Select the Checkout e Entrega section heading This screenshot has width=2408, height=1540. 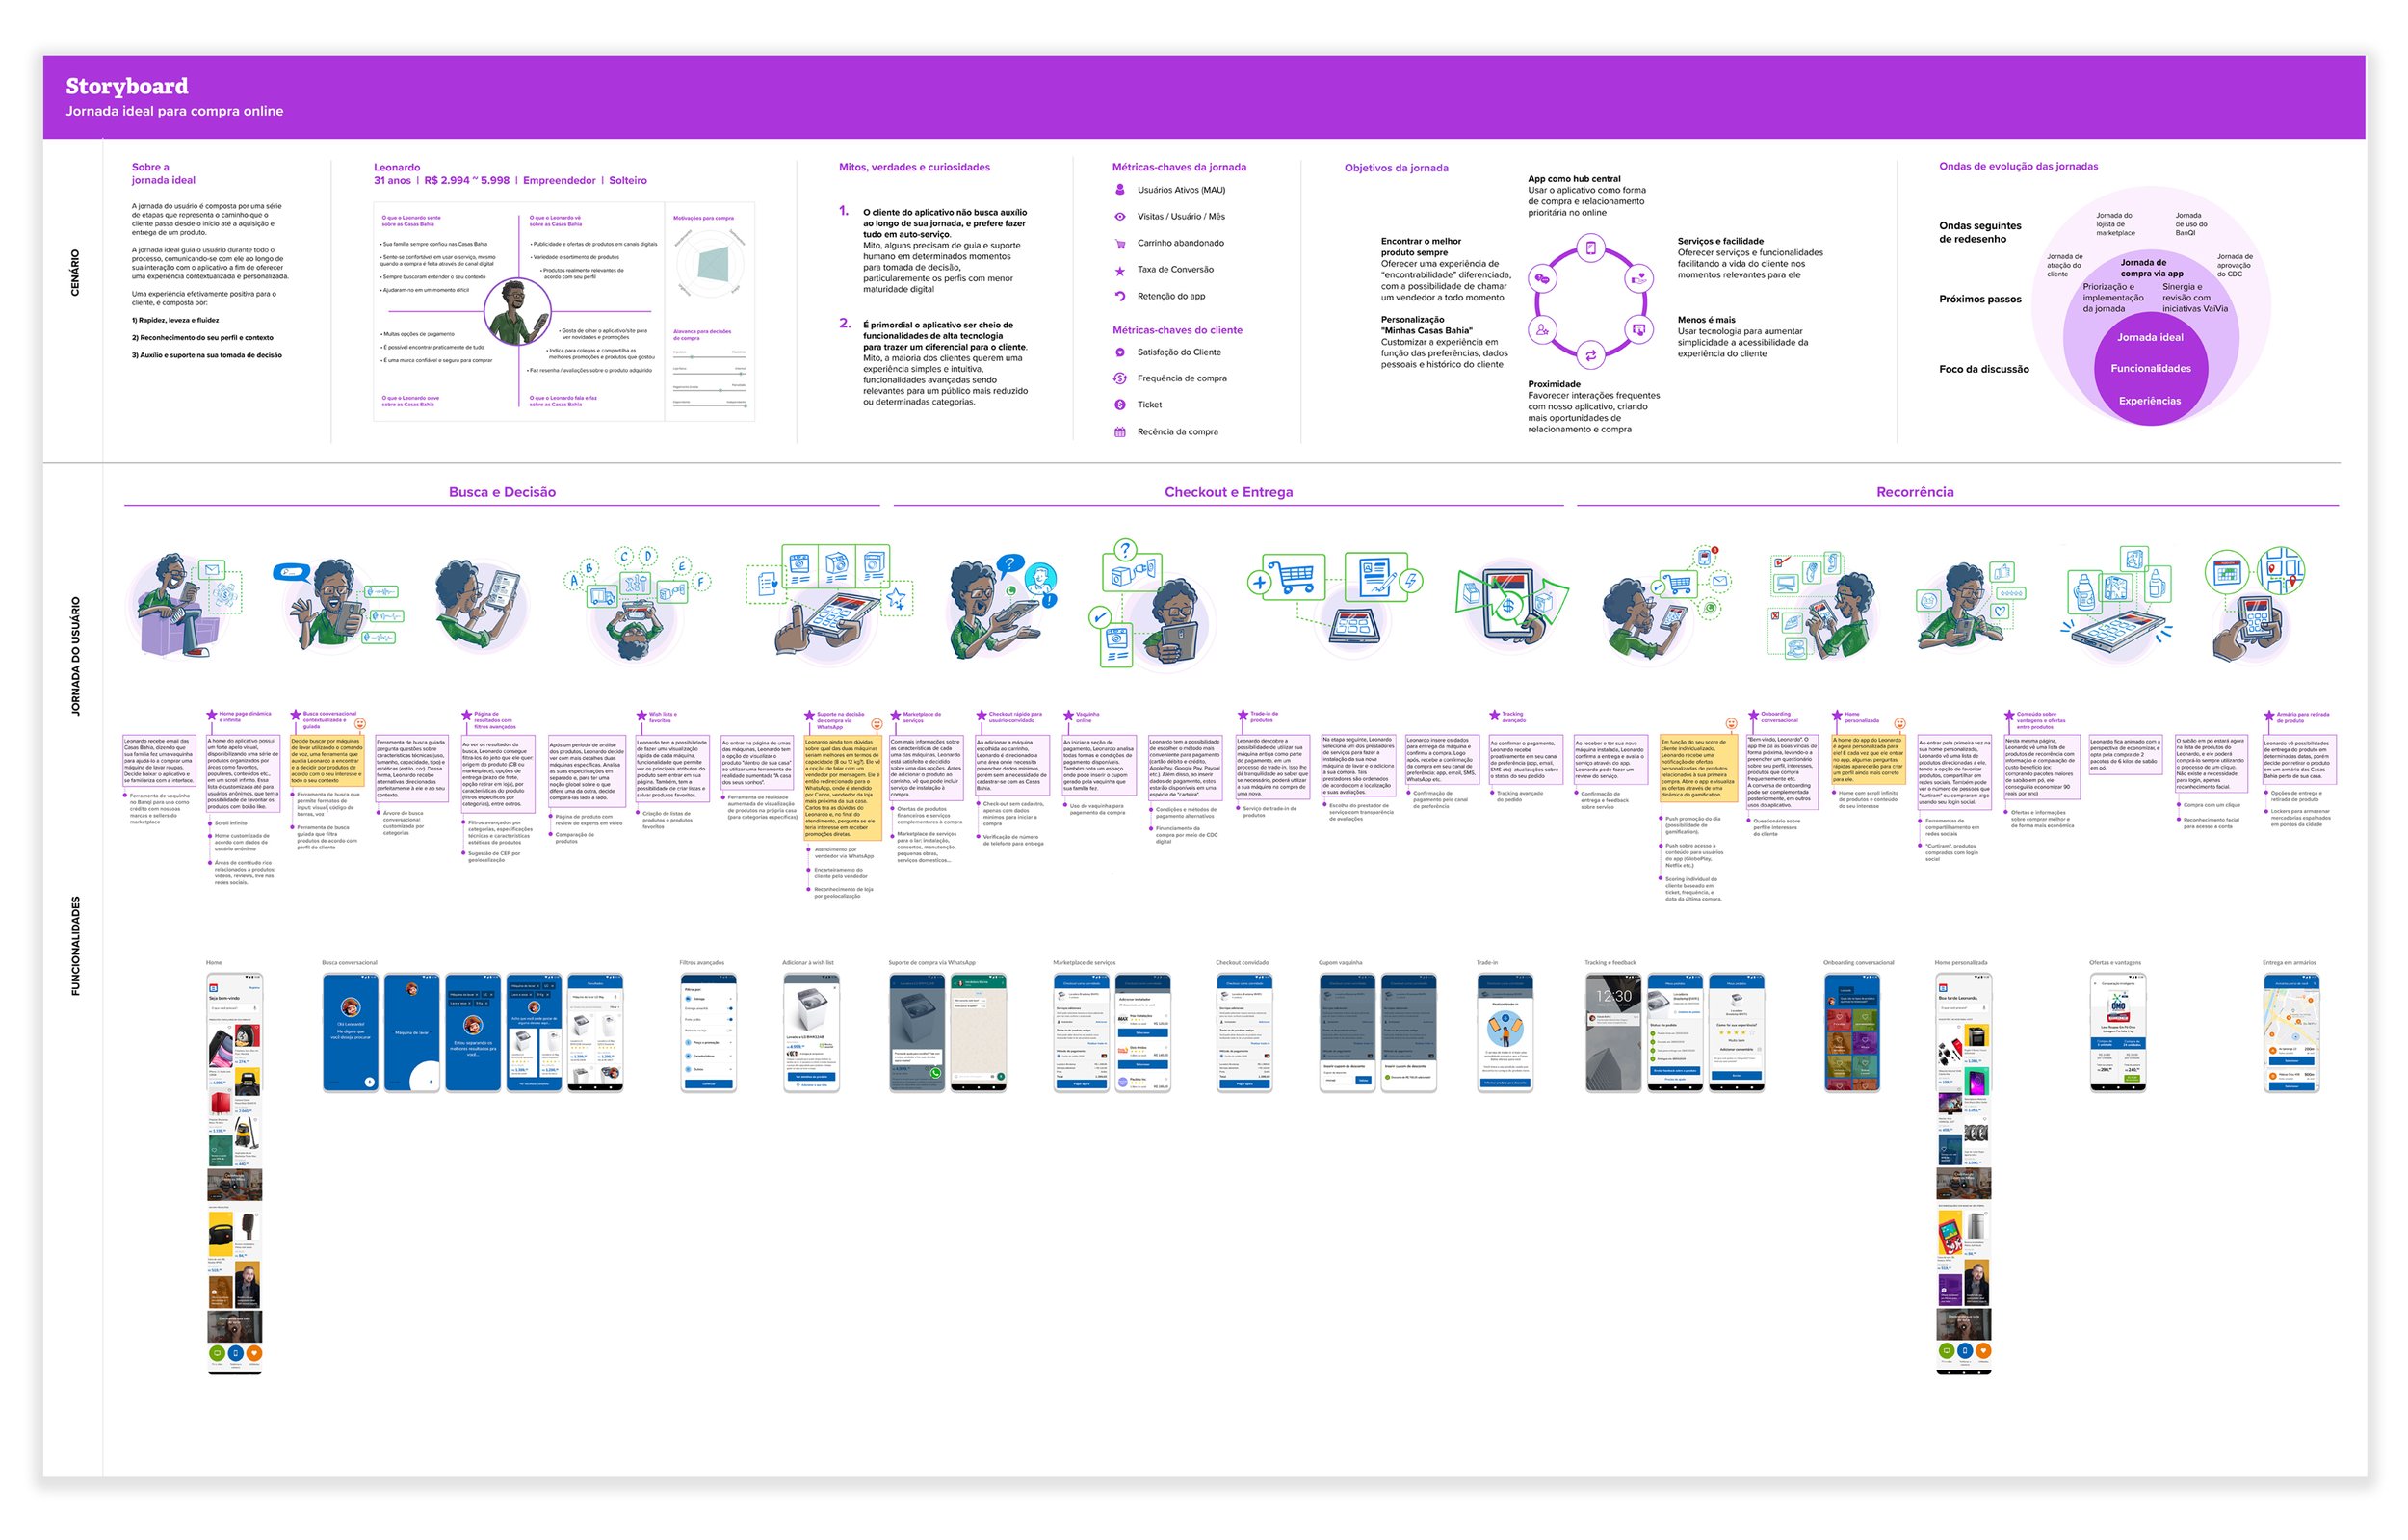coord(1228,492)
